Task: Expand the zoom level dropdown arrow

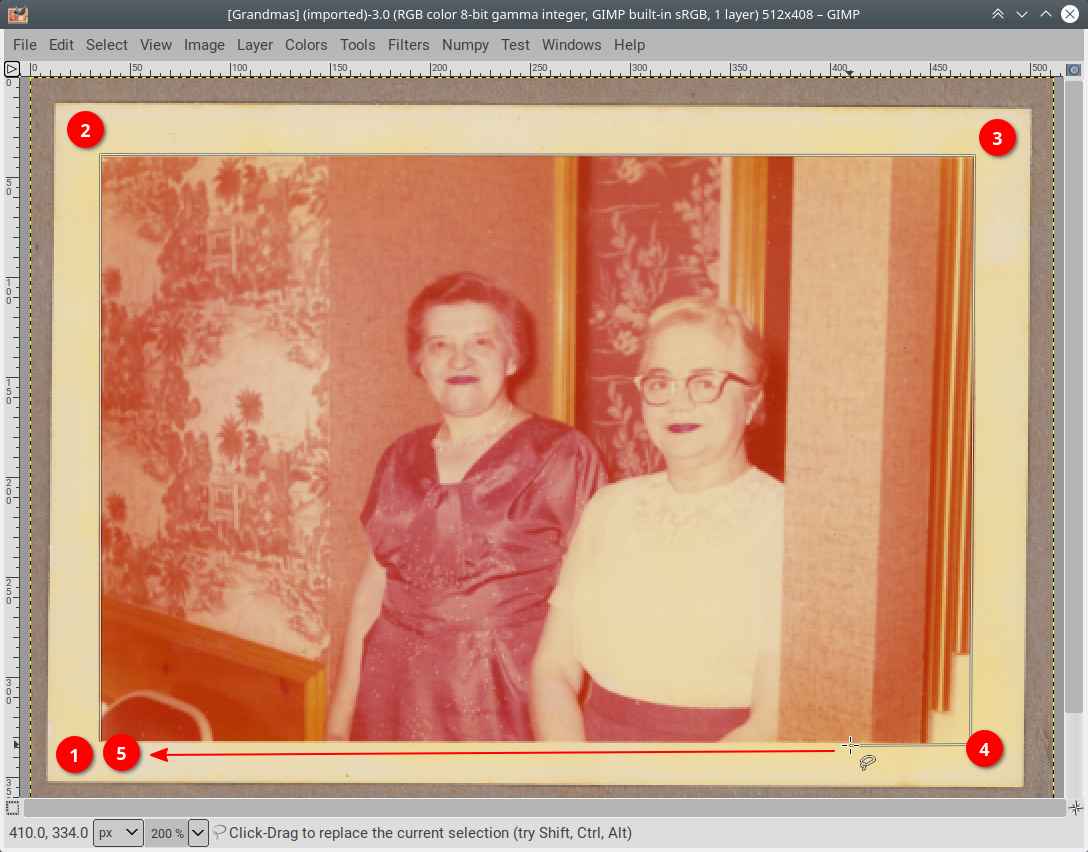Action: coord(198,833)
